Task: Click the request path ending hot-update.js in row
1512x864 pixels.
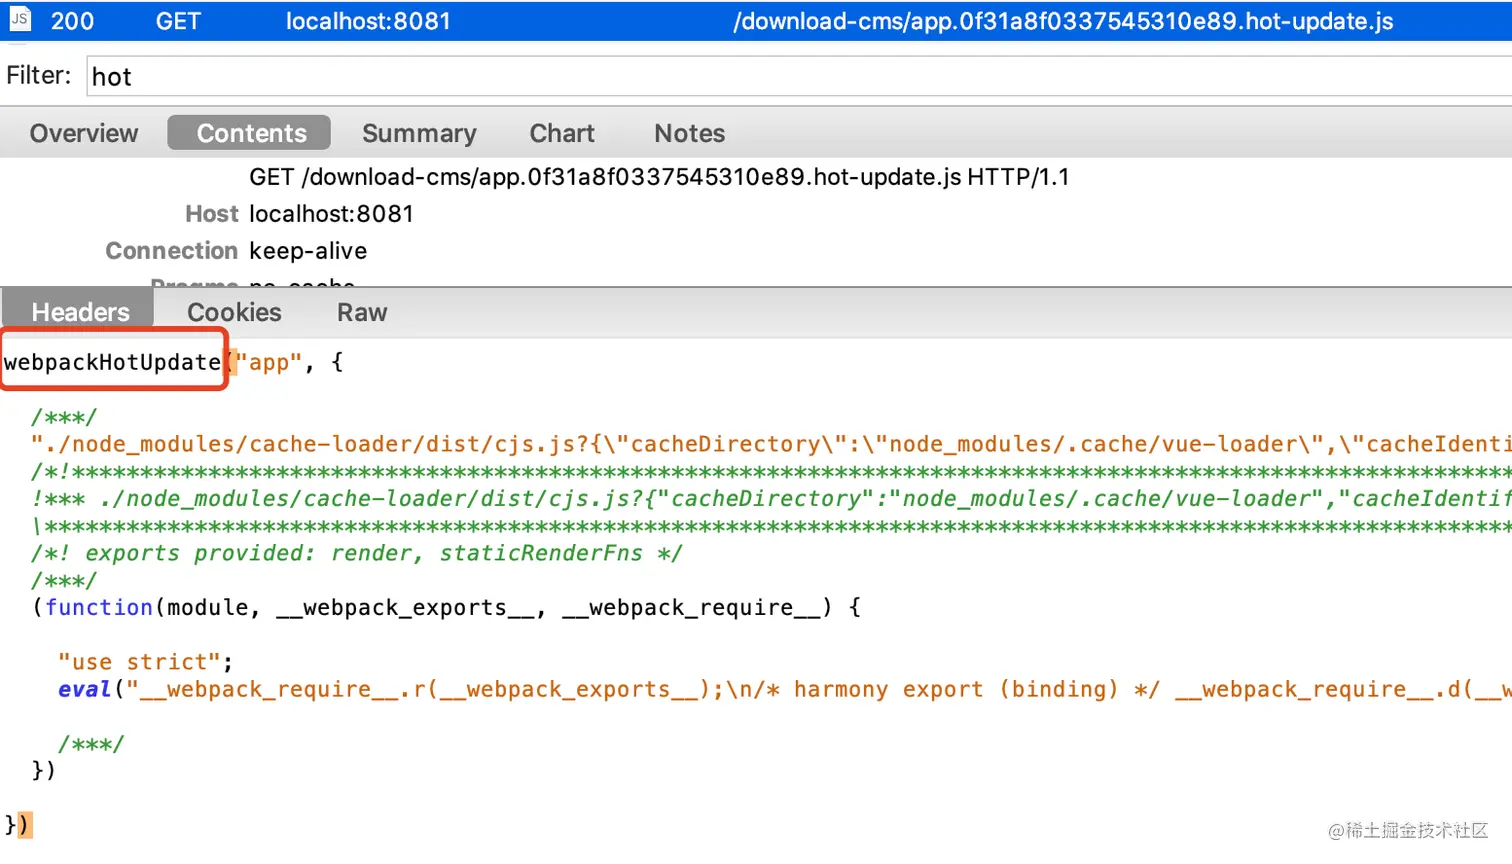Action: pos(1063,21)
